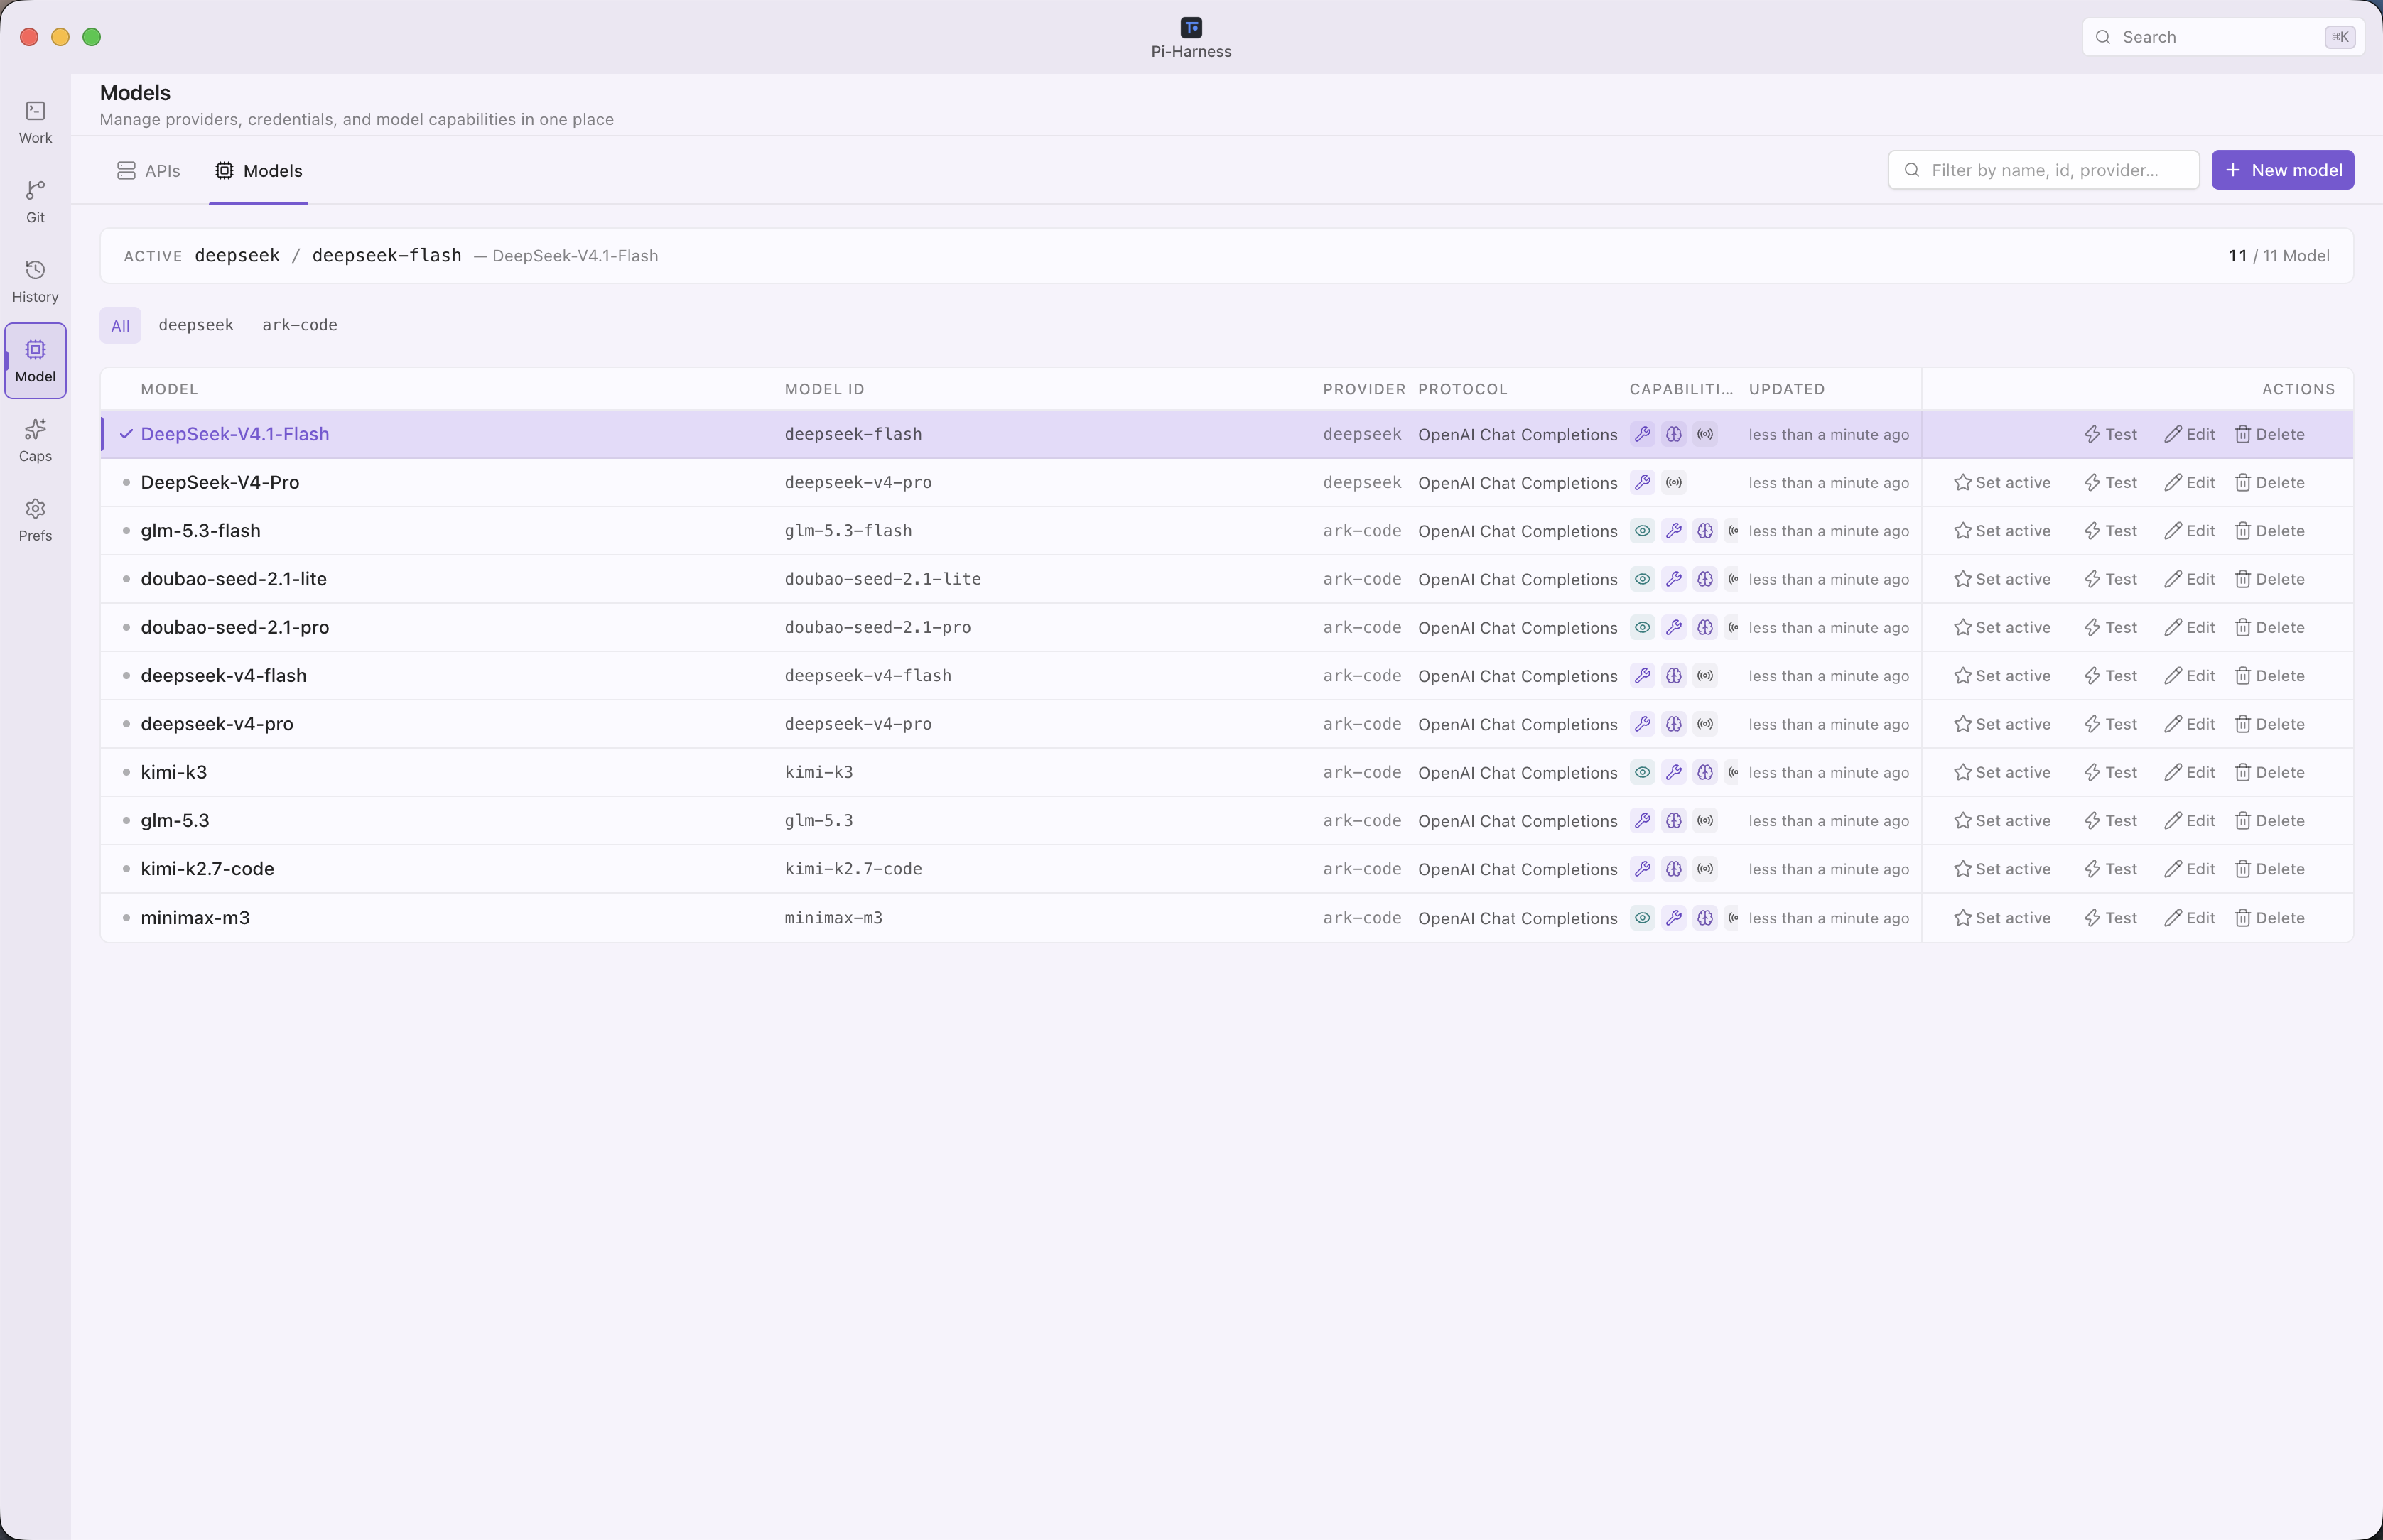Click the streaming icon for kimi-k2.7-code
This screenshot has width=2383, height=1540.
click(1705, 869)
